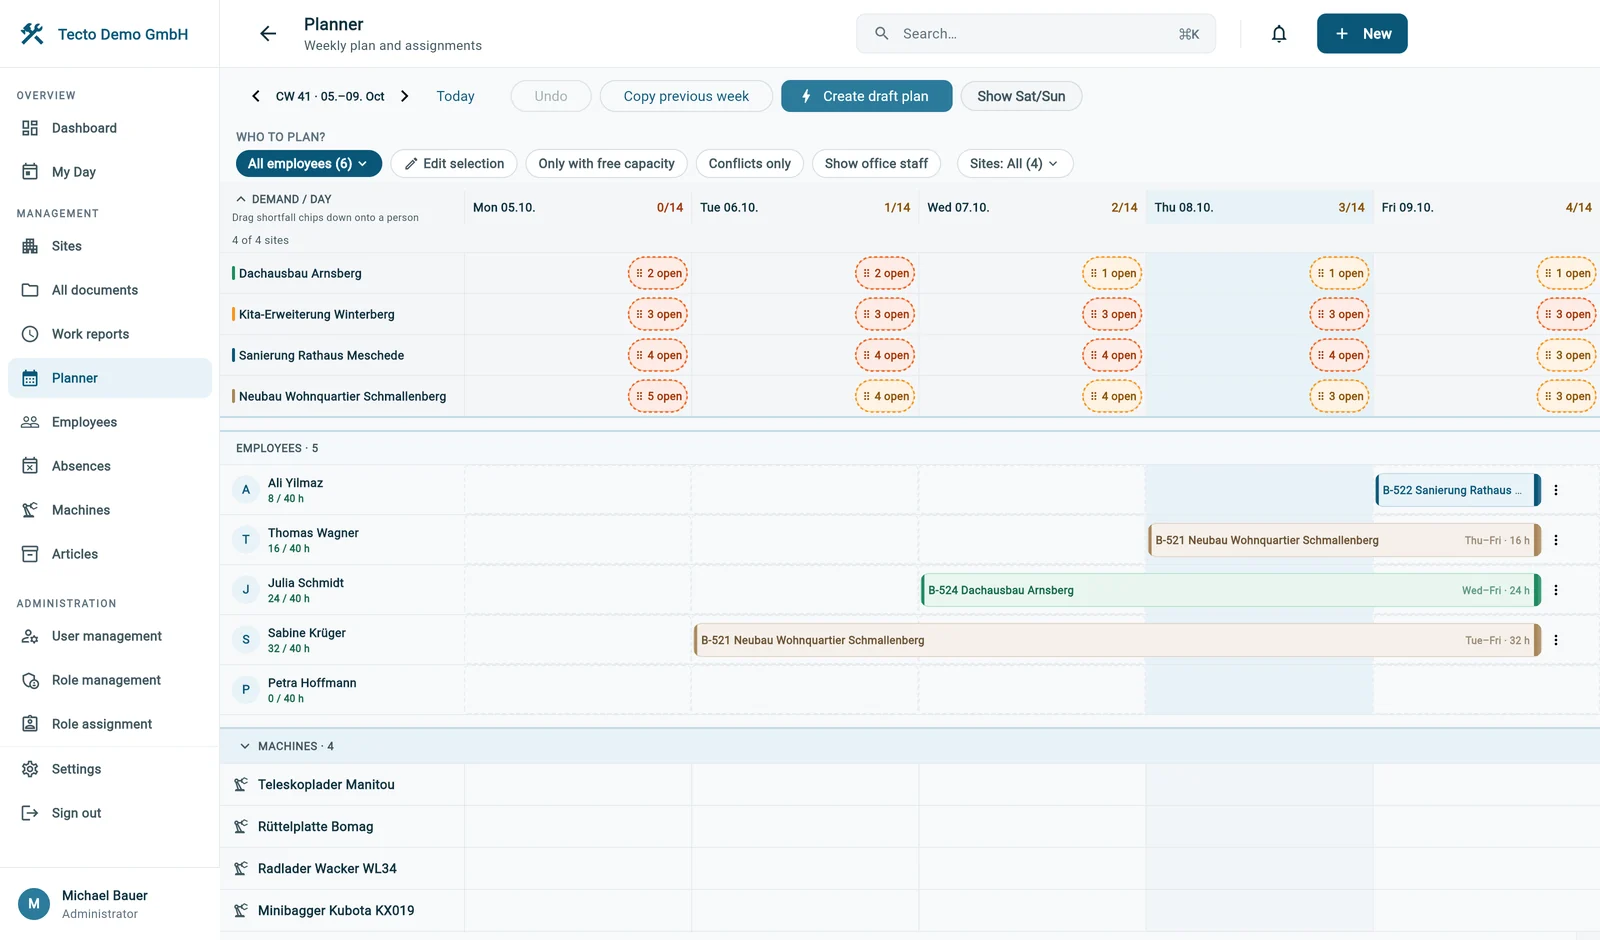Click the back arrow beside Planner title
Screen dimensions: 1600x940
267,34
